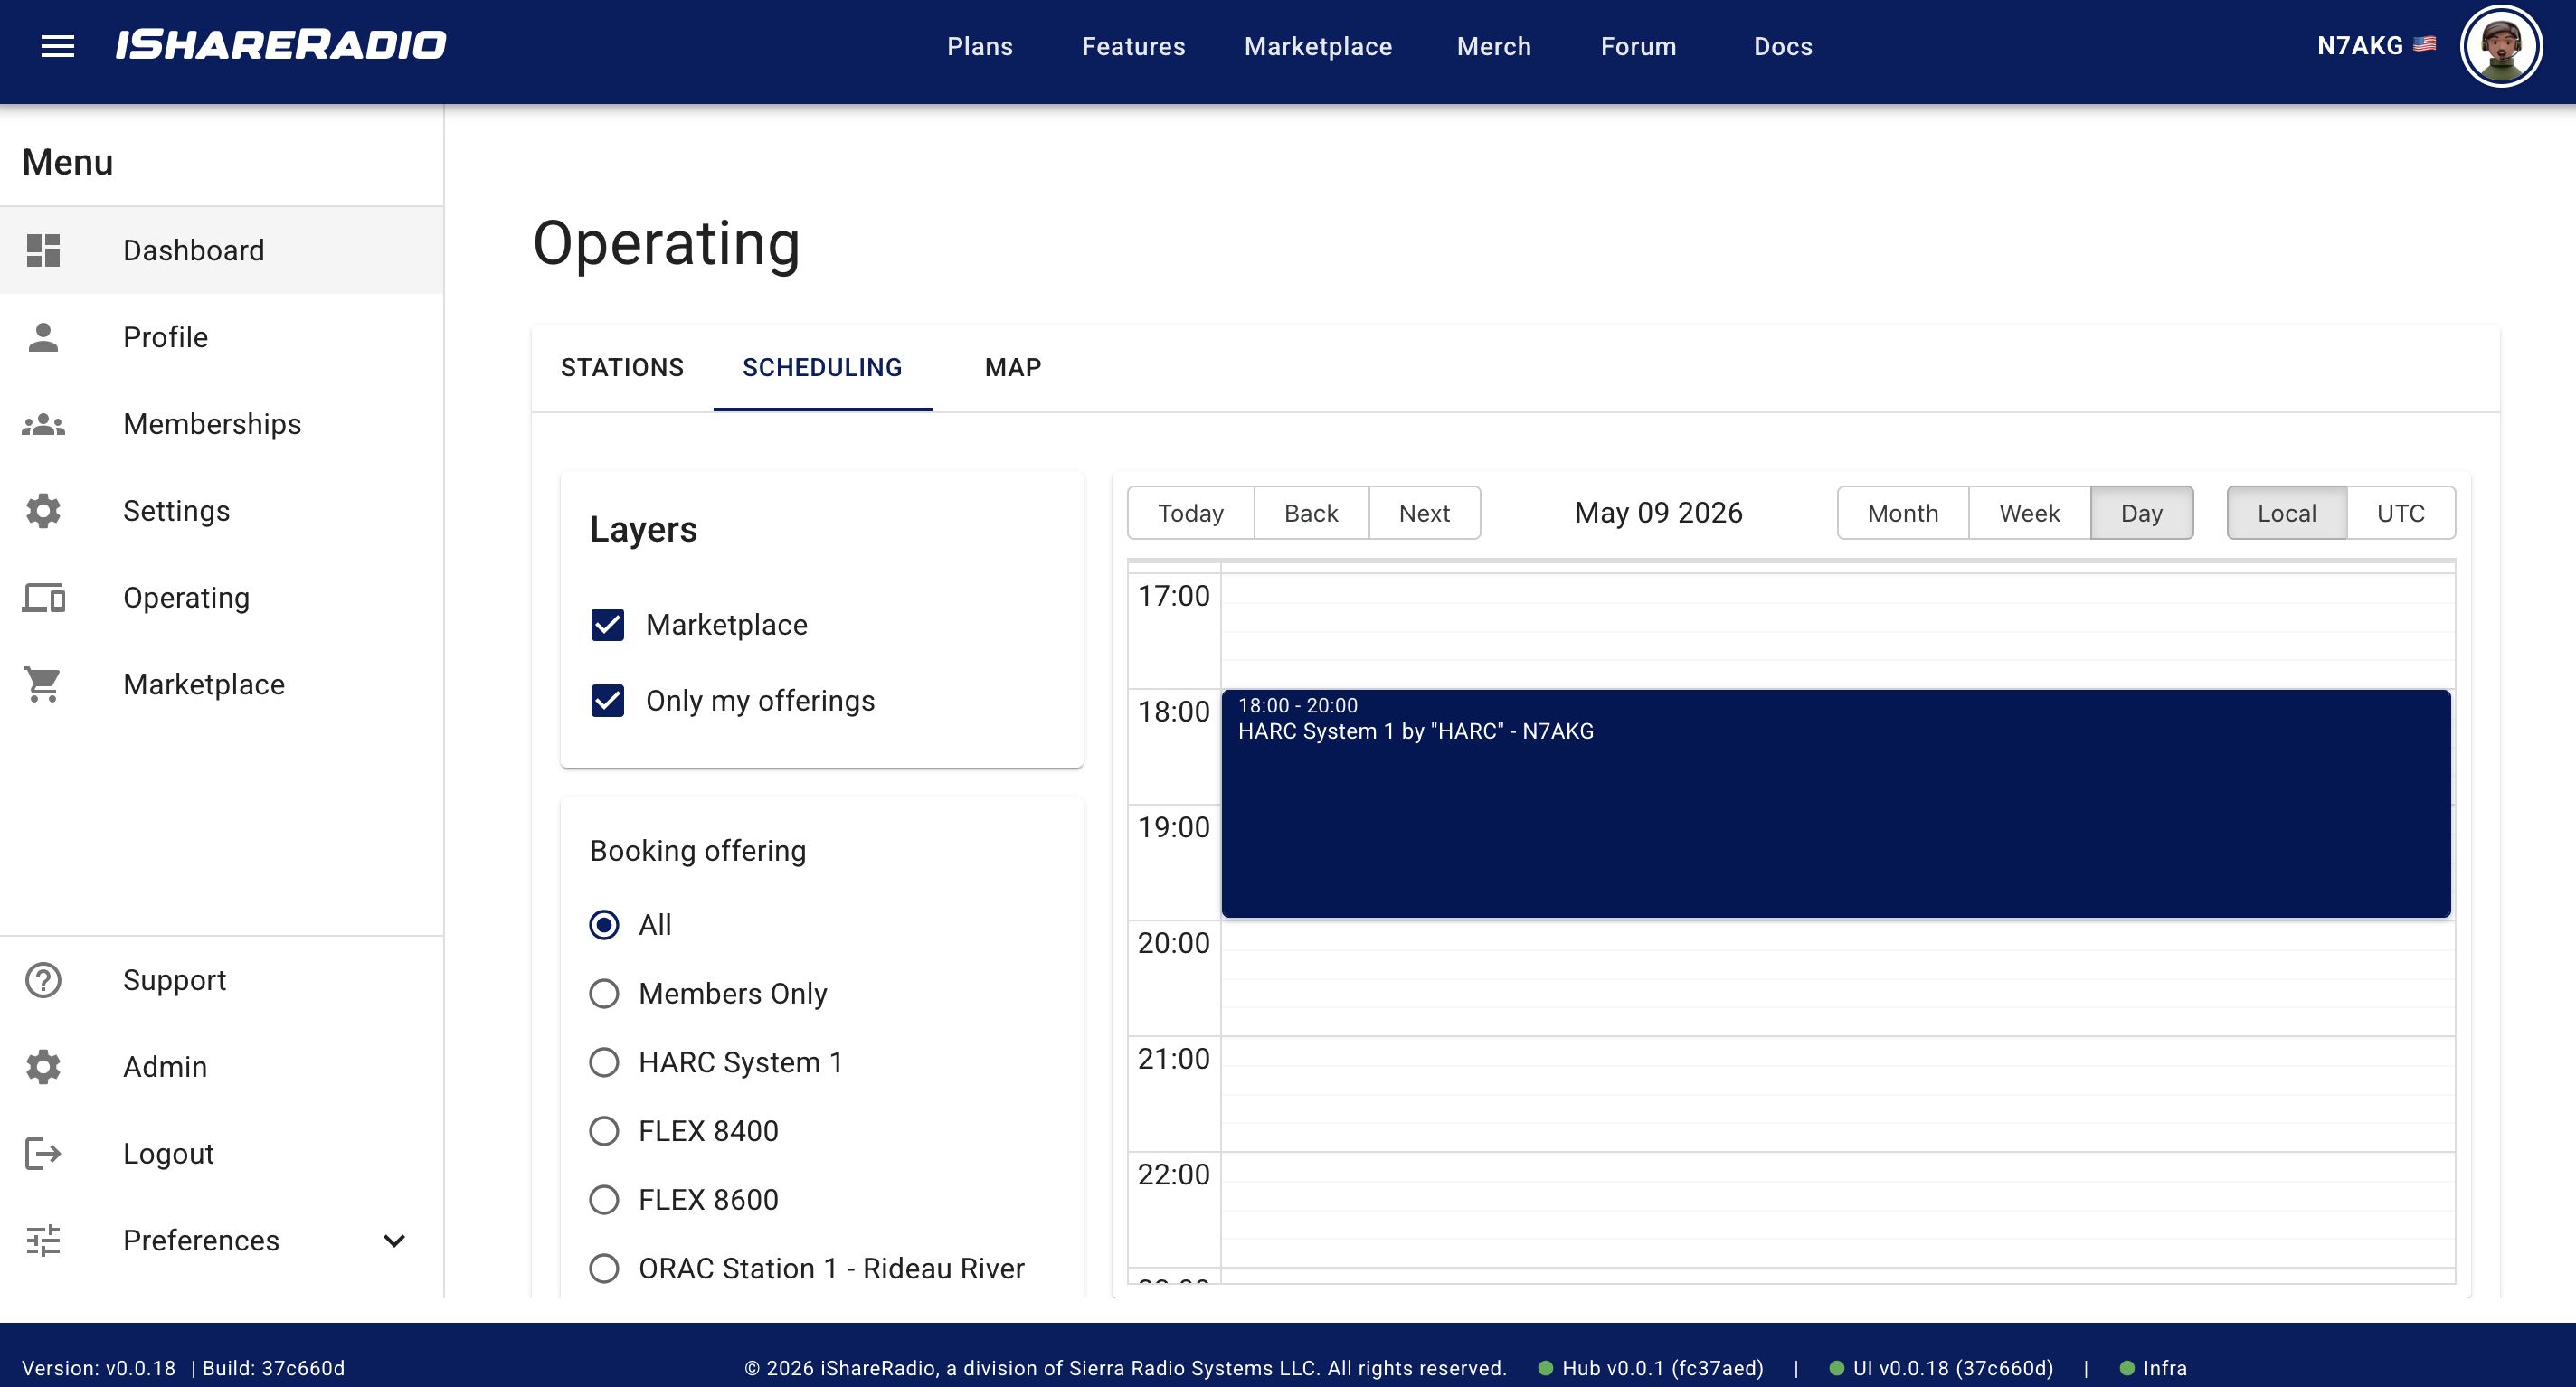
Task: Open Marketplace in the top navigation
Action: pos(1318,46)
